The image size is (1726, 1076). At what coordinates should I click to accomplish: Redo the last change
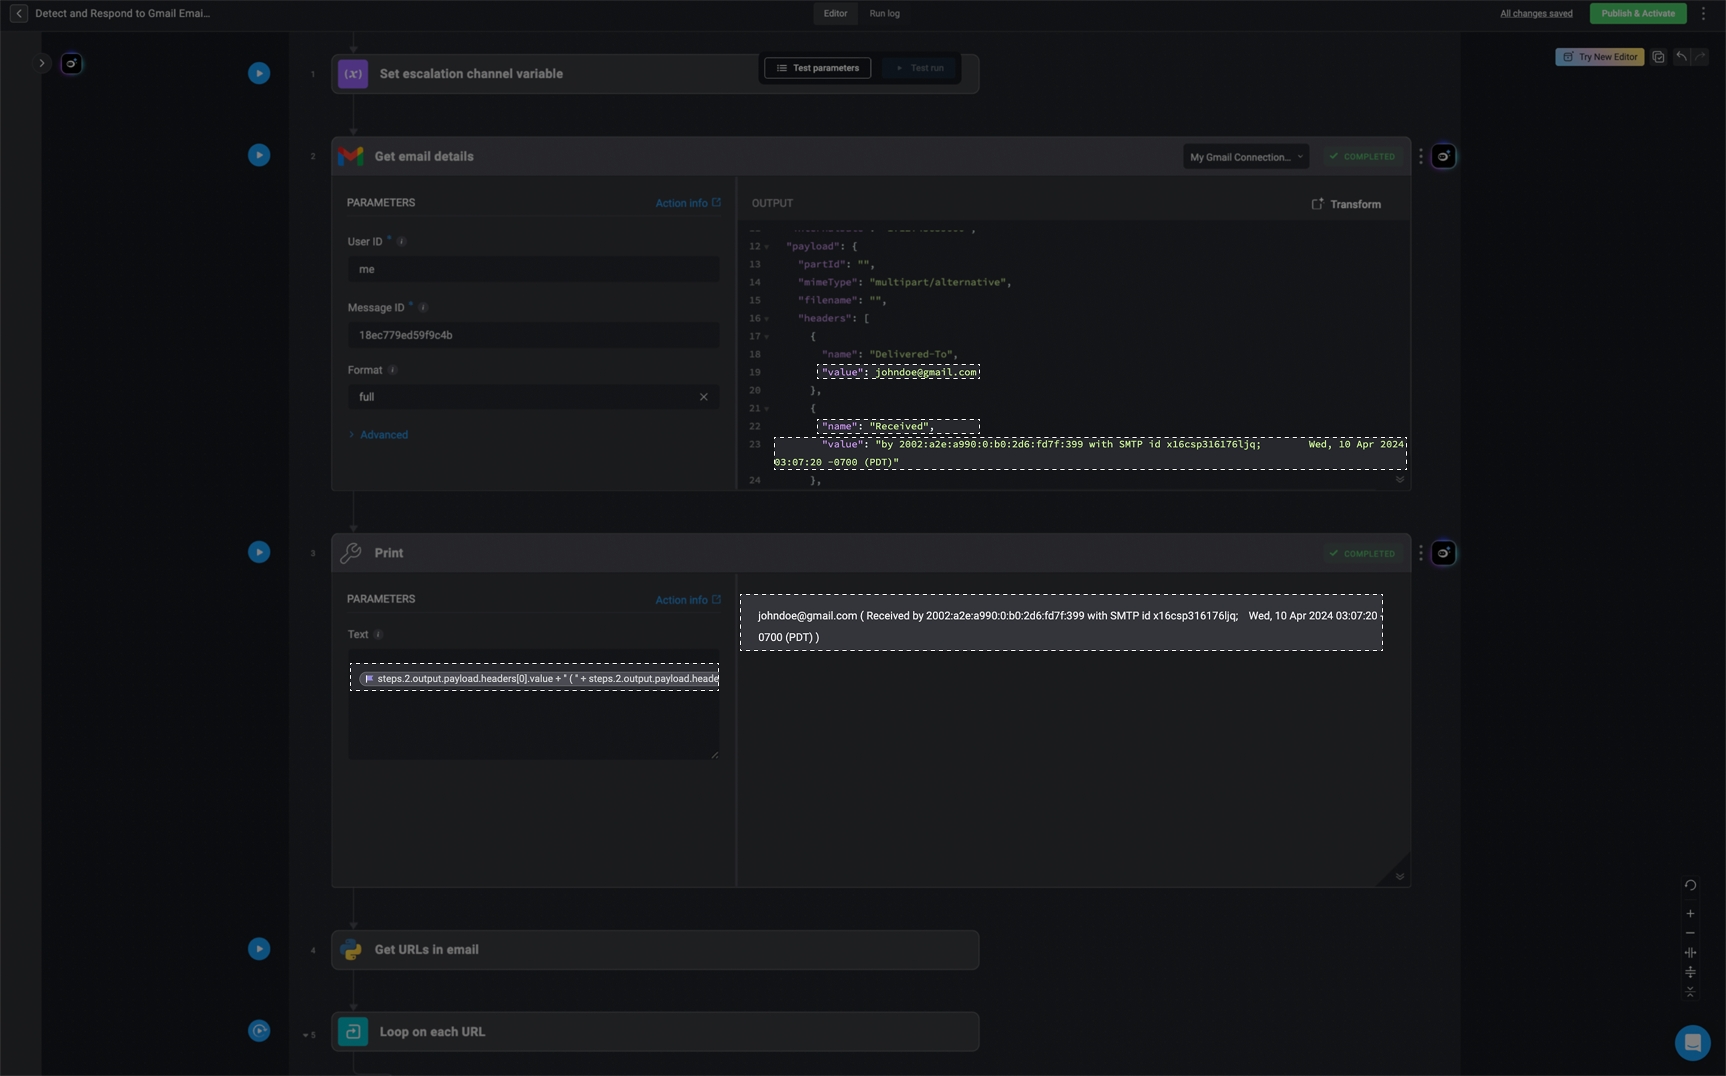click(x=1701, y=57)
